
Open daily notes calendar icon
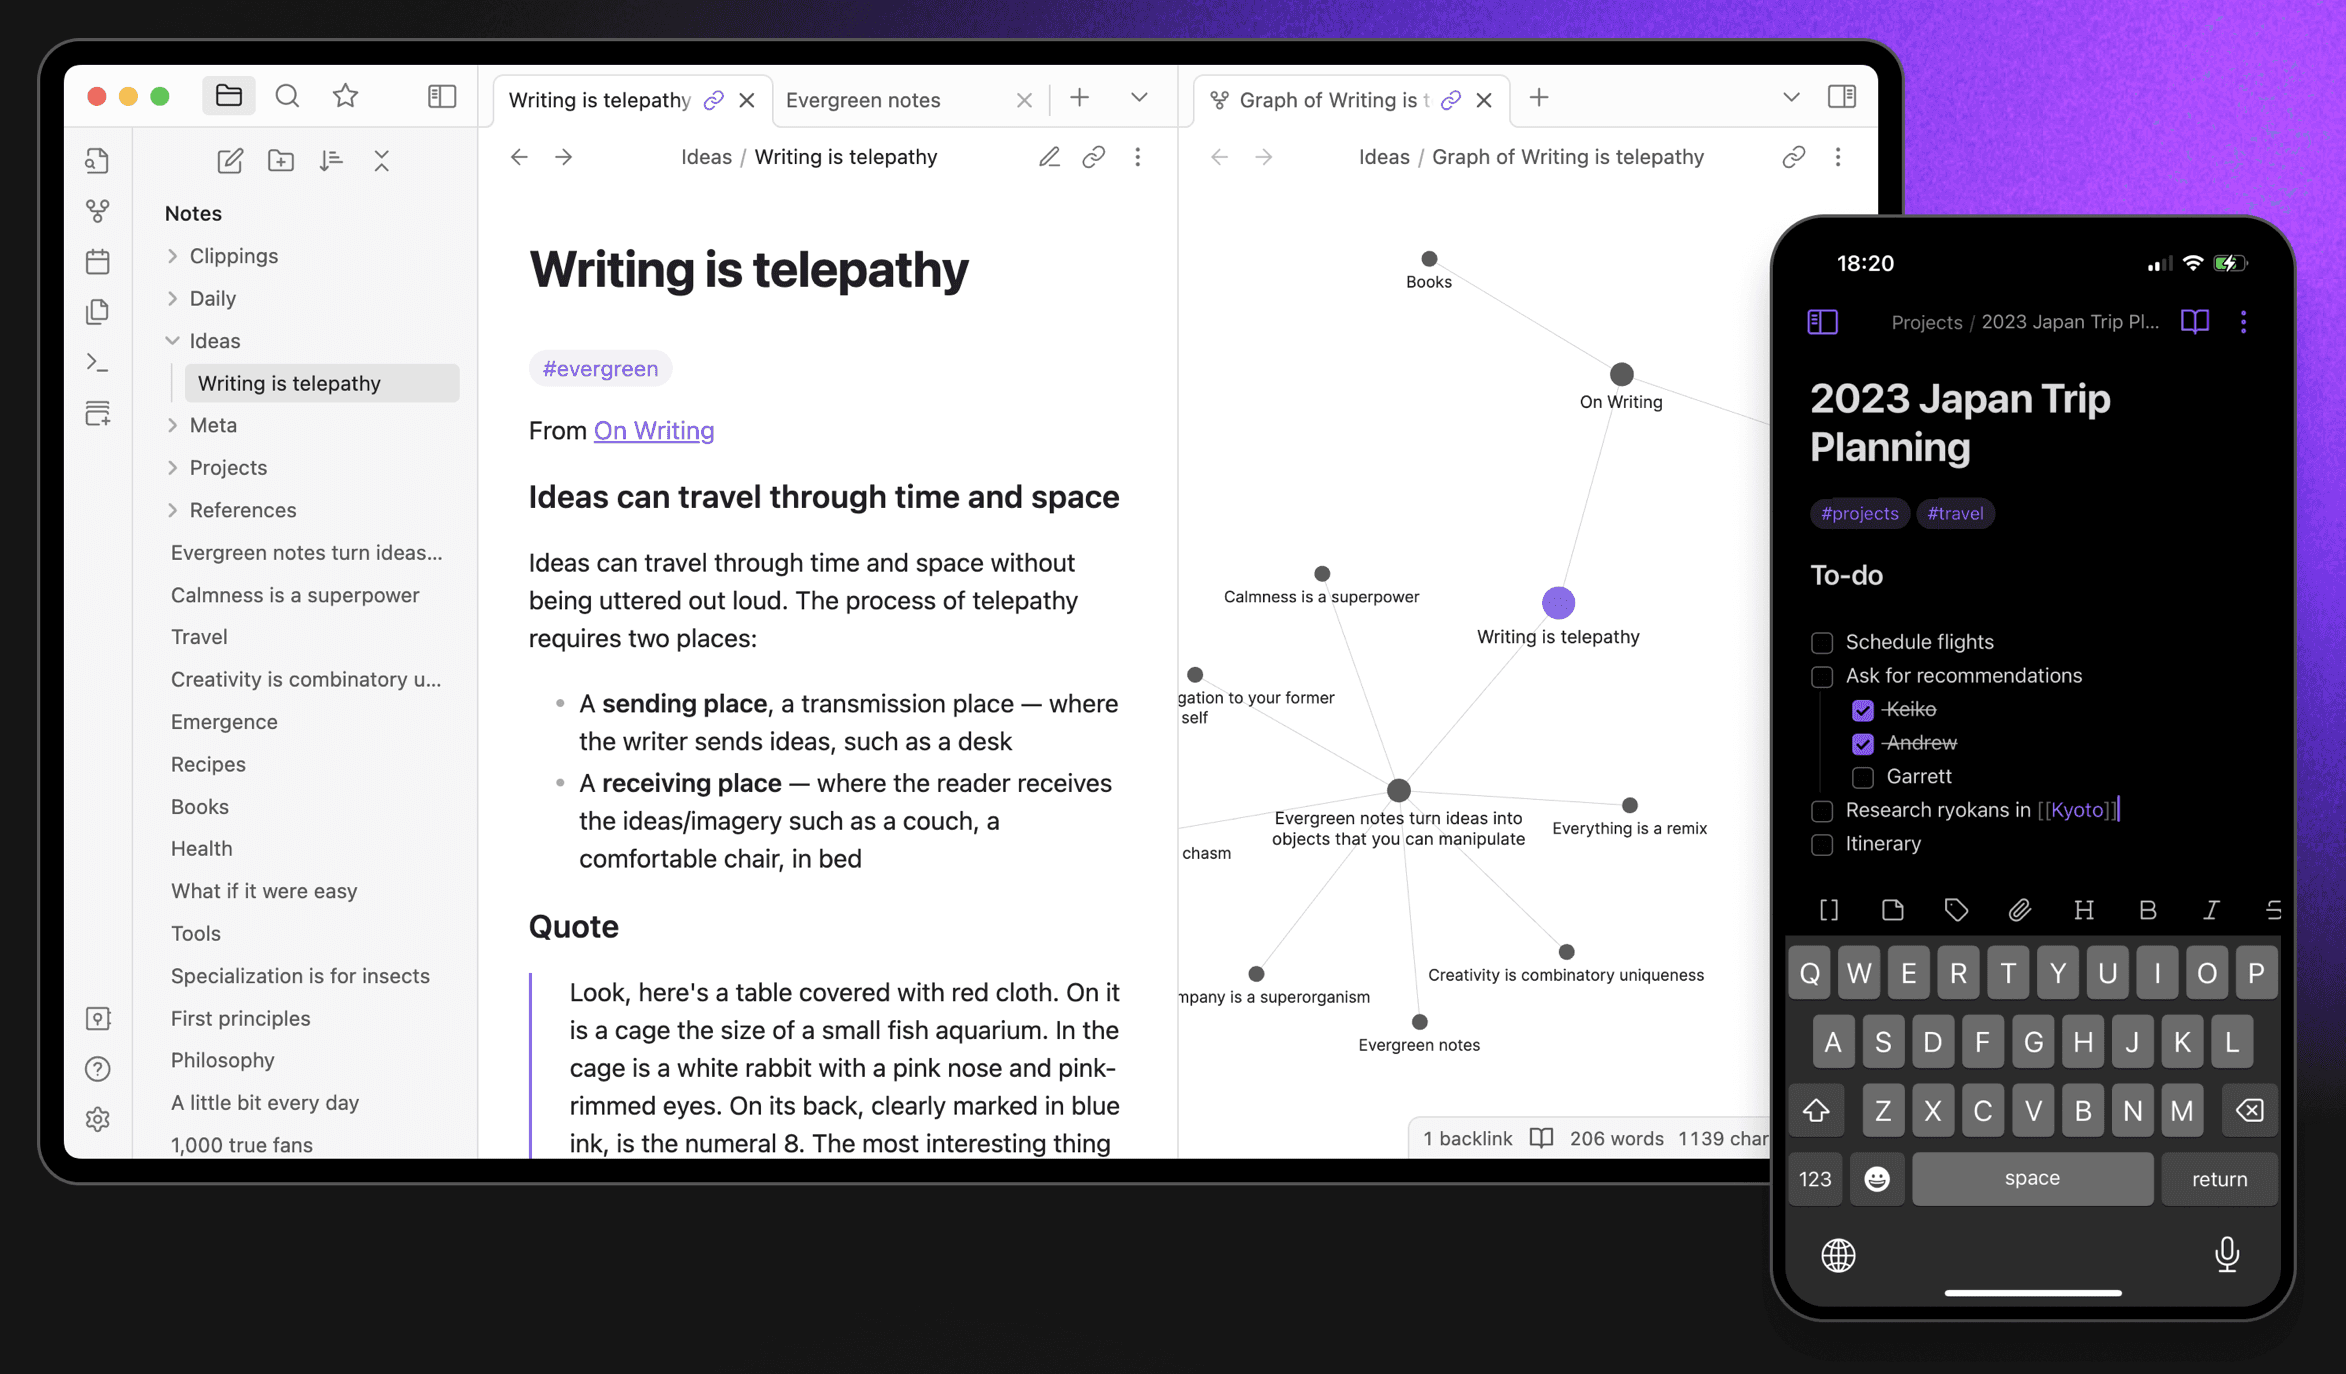(x=97, y=262)
